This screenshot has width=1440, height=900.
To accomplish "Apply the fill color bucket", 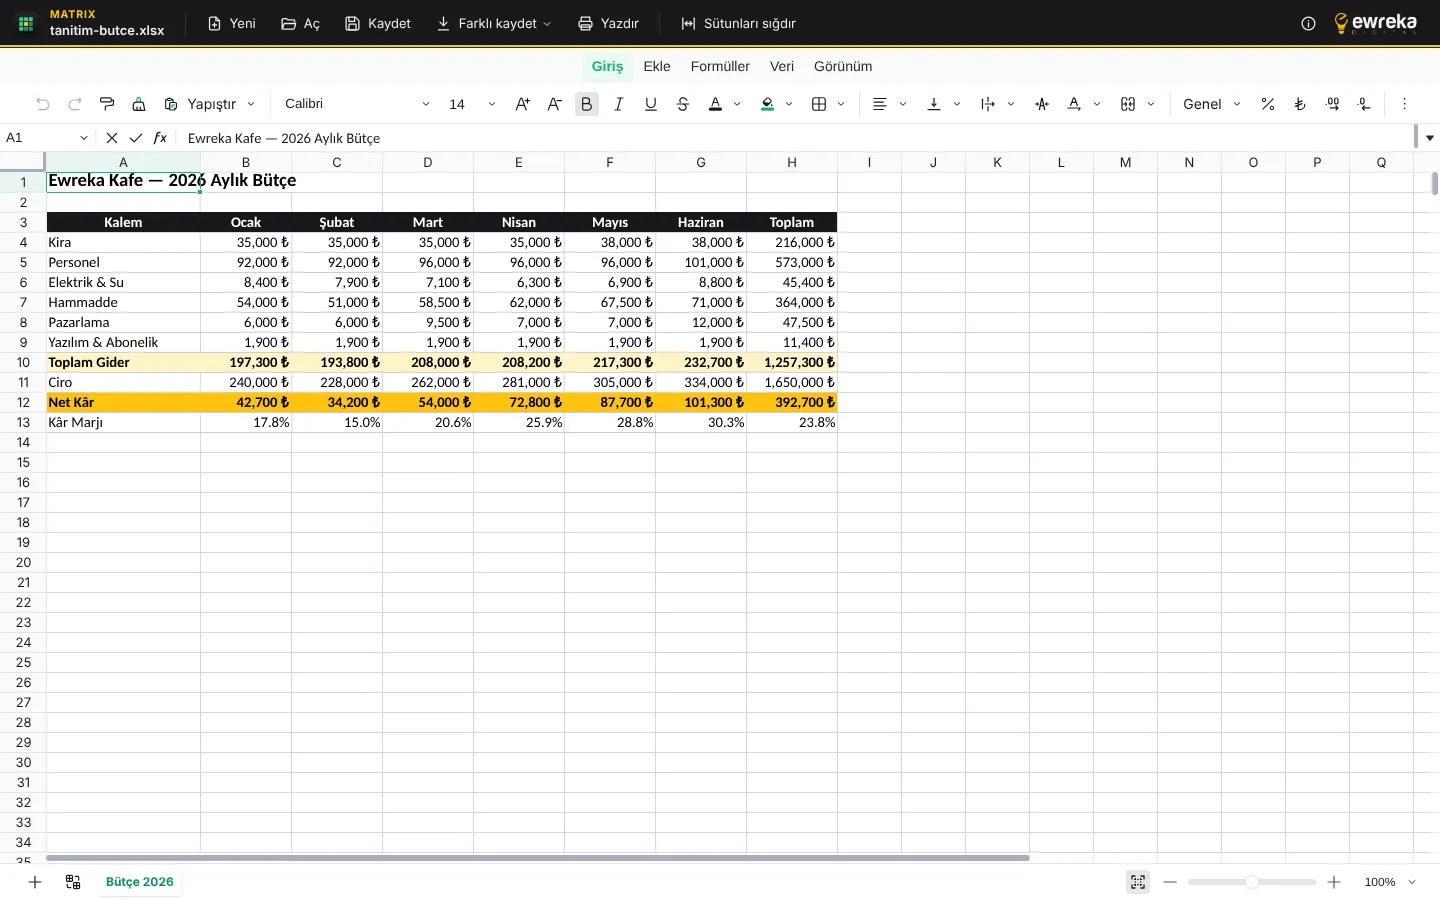I will [x=767, y=104].
